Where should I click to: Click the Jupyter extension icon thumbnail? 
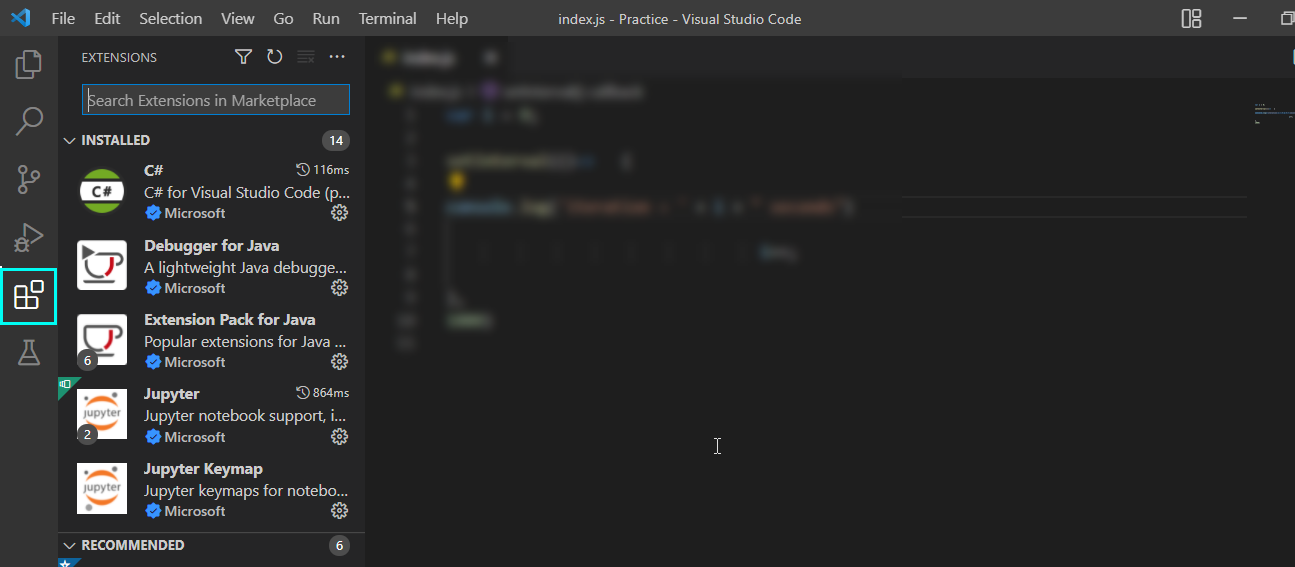coord(102,414)
